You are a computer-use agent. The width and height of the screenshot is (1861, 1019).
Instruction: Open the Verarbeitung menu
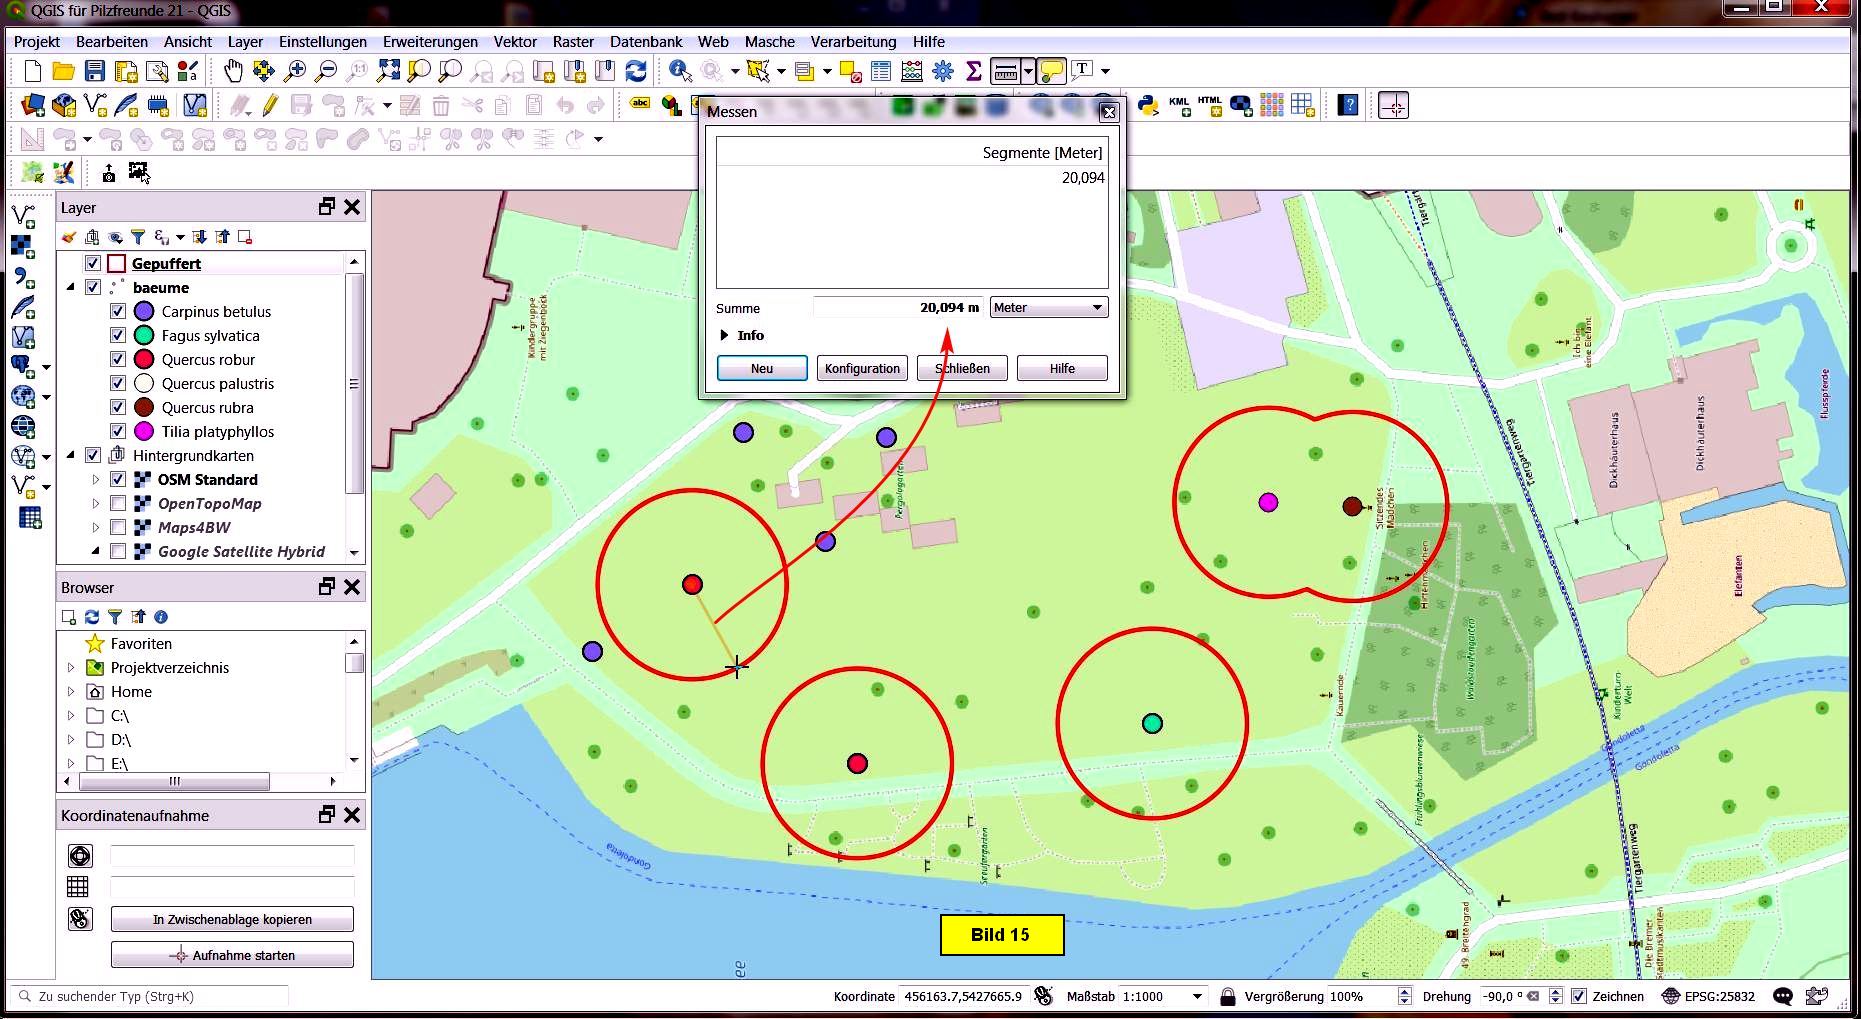click(x=853, y=42)
